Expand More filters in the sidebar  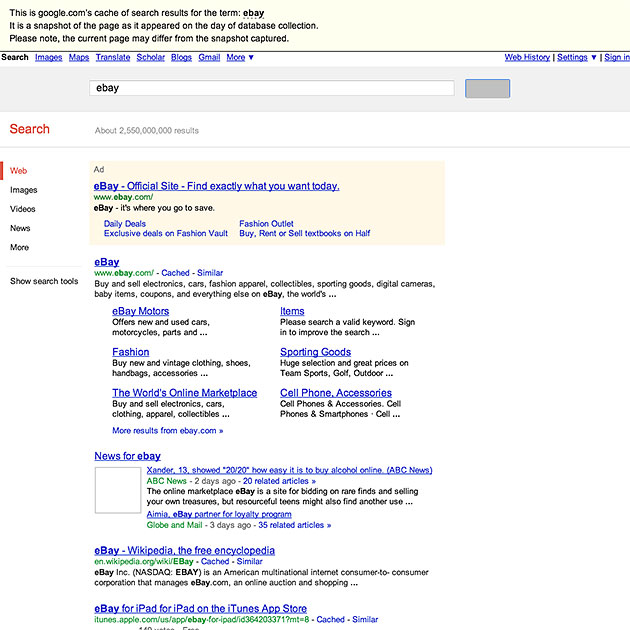(x=19, y=247)
